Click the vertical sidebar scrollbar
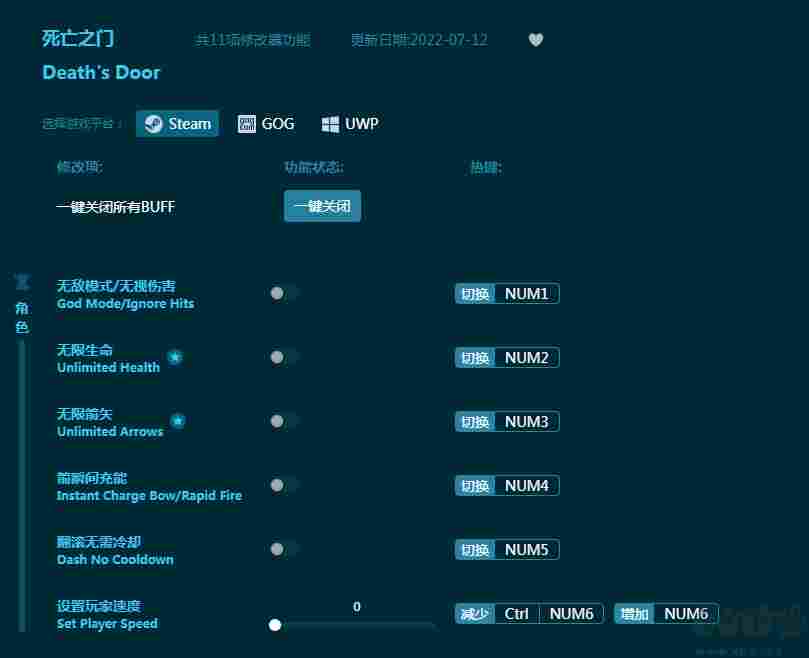The height and width of the screenshot is (658, 809). 22,485
